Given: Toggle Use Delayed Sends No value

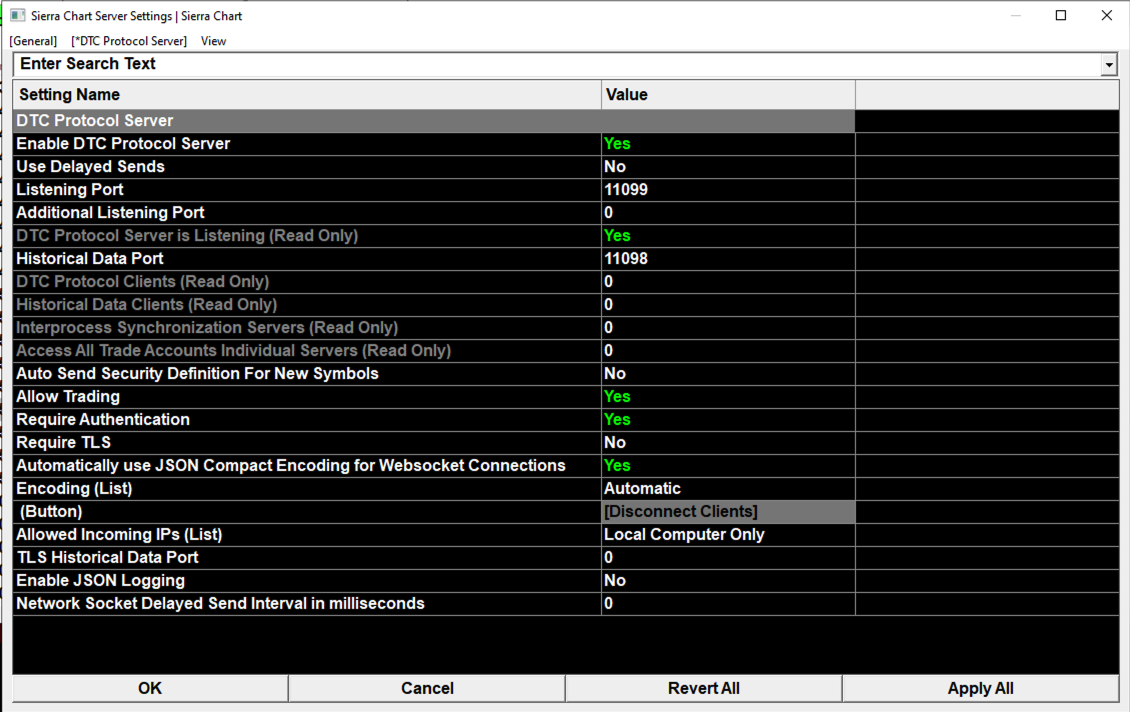Looking at the screenshot, I should [x=729, y=166].
